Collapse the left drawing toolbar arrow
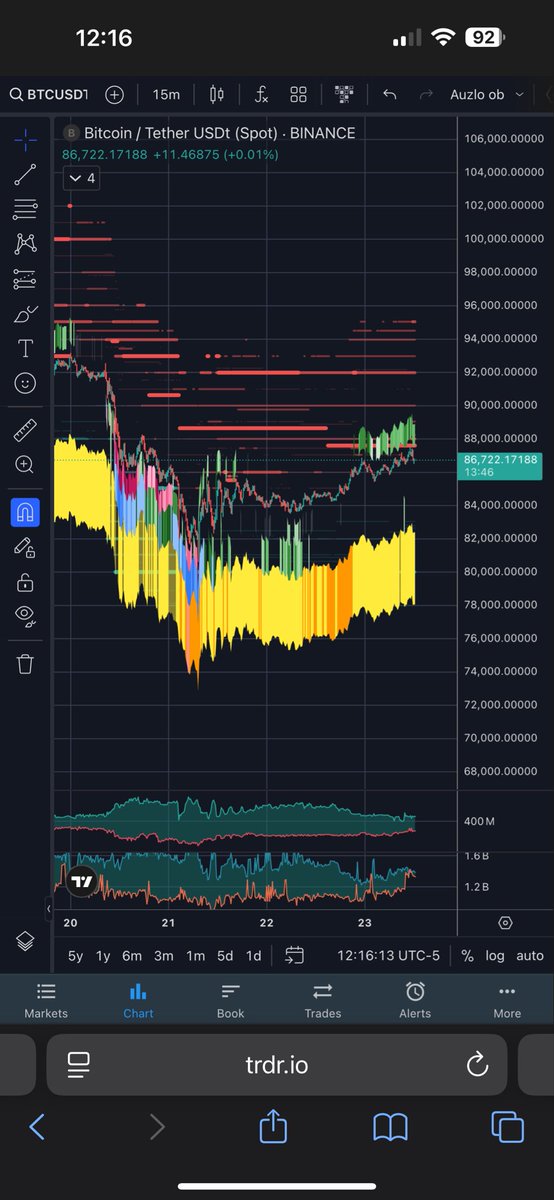Image resolution: width=554 pixels, height=1200 pixels. pos(49,908)
